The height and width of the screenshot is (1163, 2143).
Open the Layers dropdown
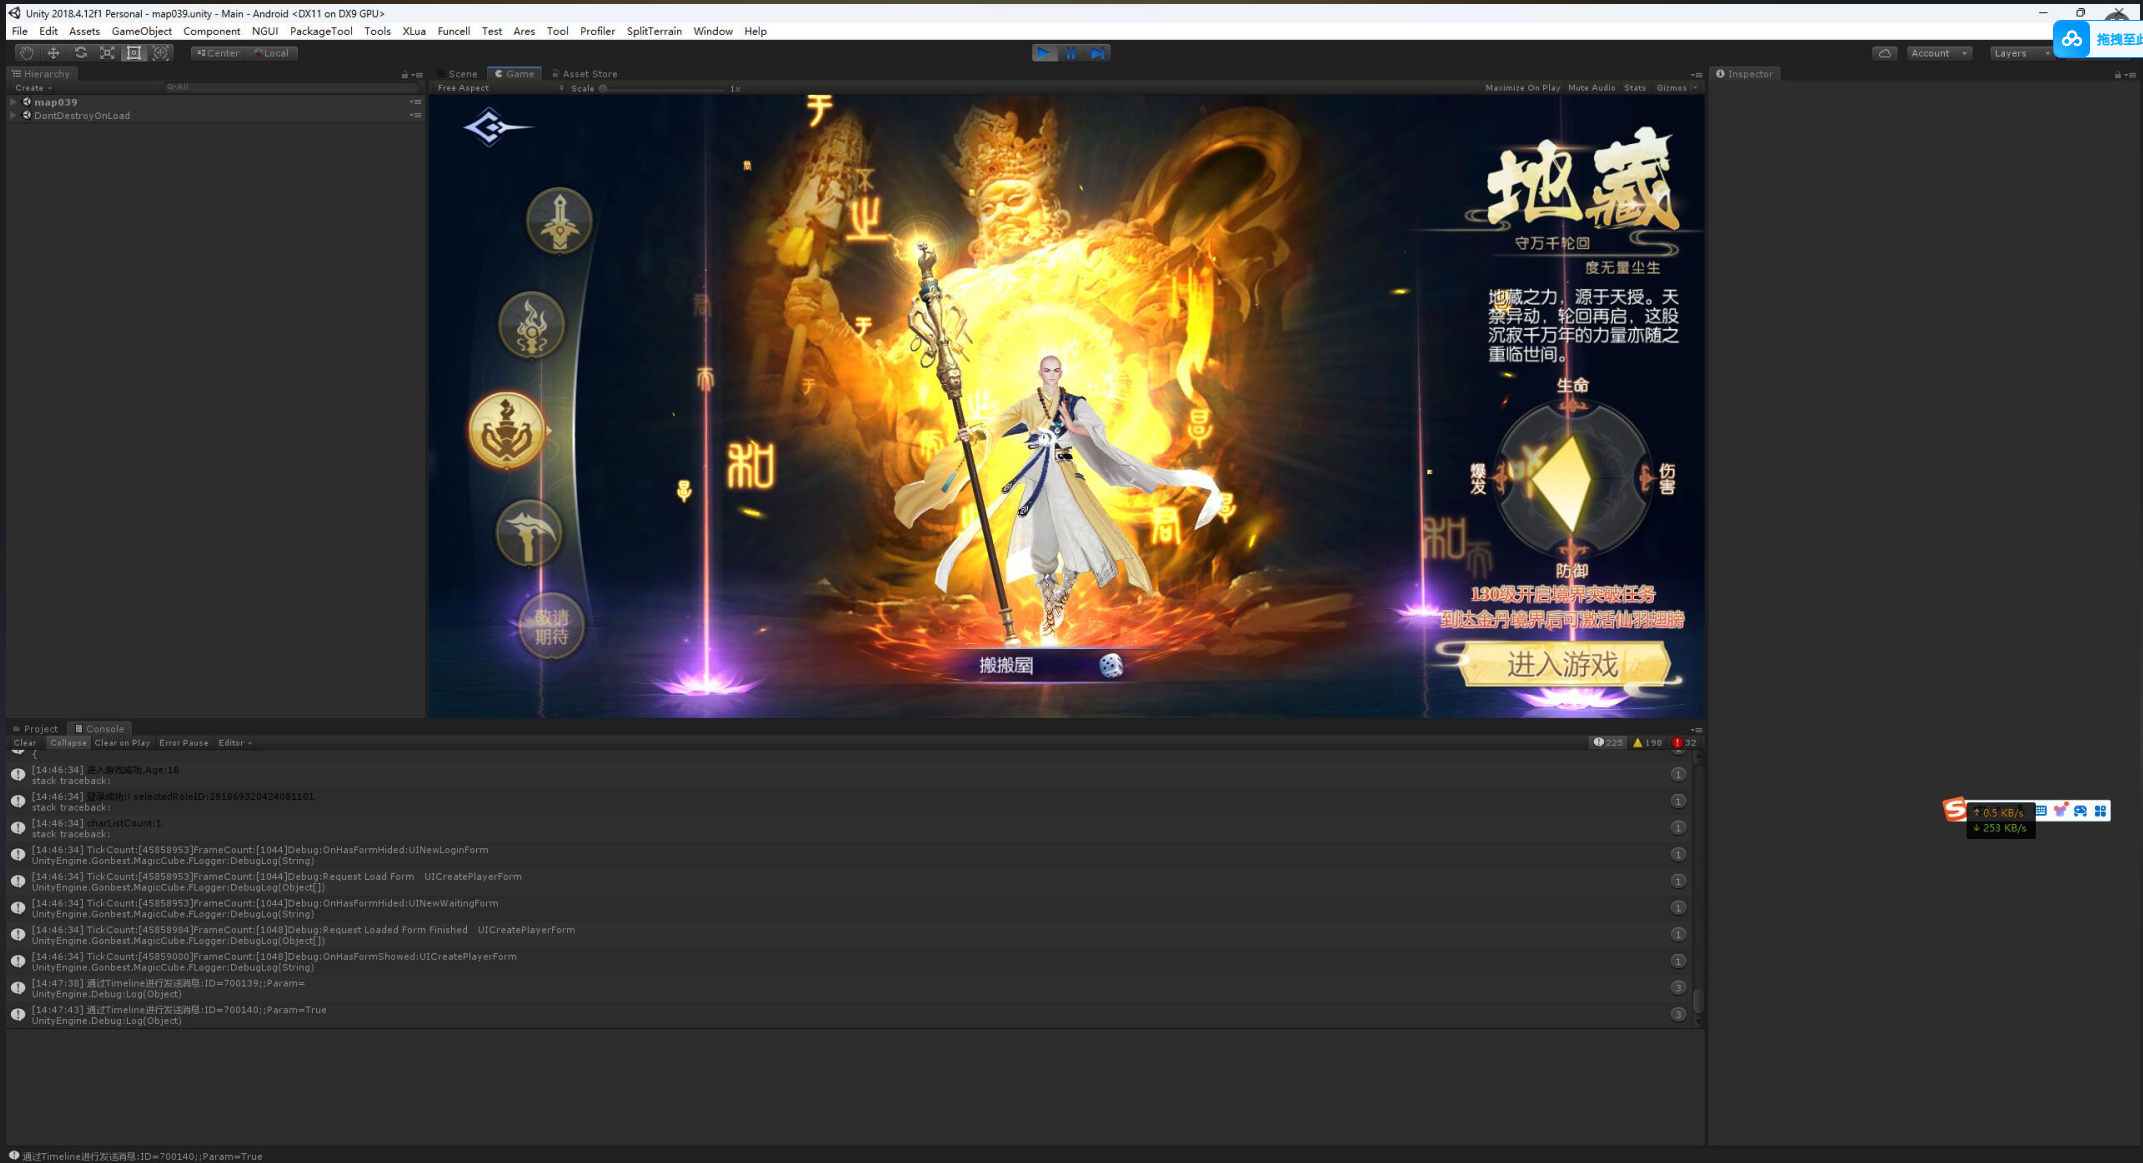pos(2018,53)
